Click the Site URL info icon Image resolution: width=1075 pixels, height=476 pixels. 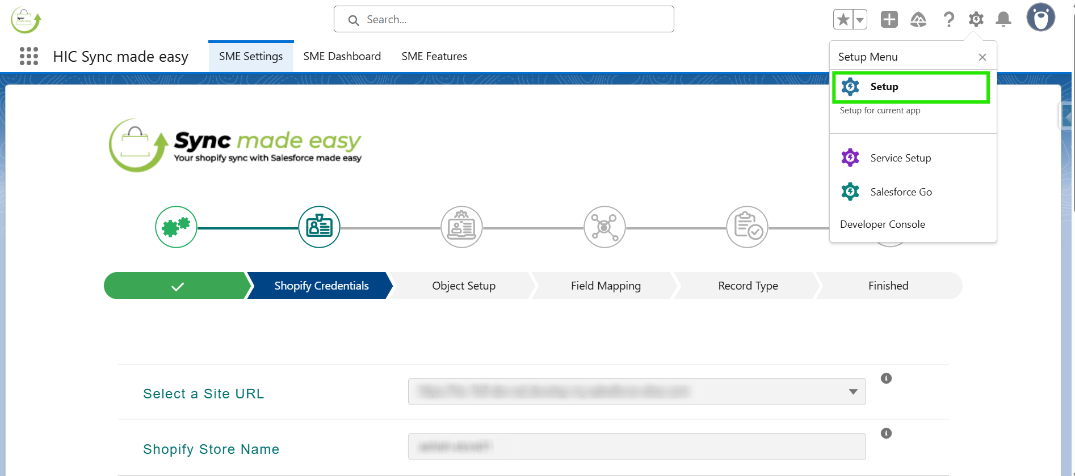tap(886, 379)
